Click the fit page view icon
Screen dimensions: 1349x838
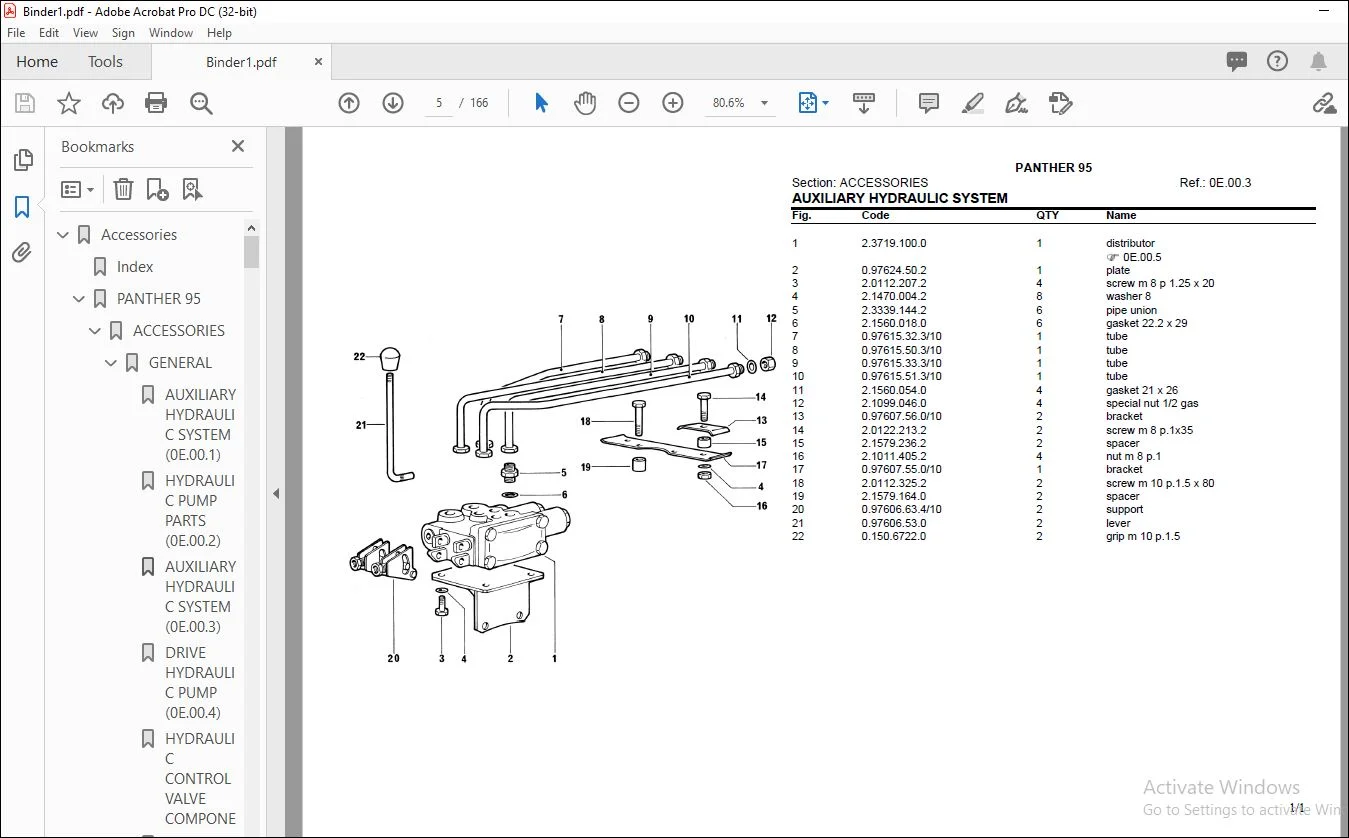tap(807, 103)
